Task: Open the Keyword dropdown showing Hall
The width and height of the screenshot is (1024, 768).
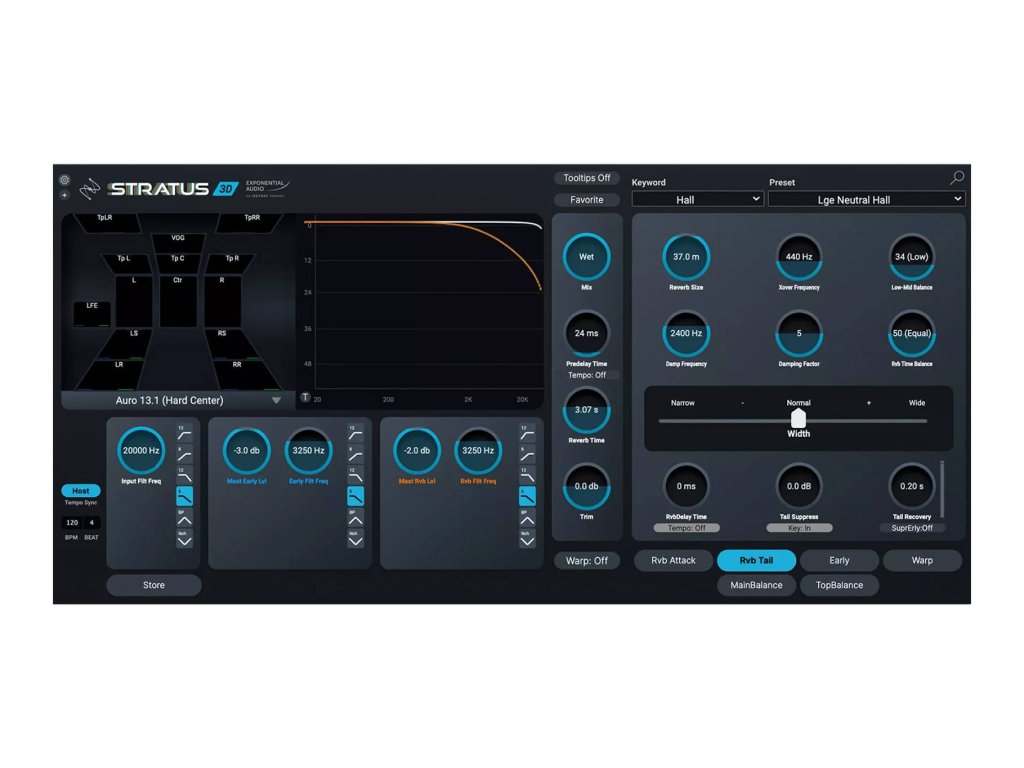Action: click(x=697, y=199)
